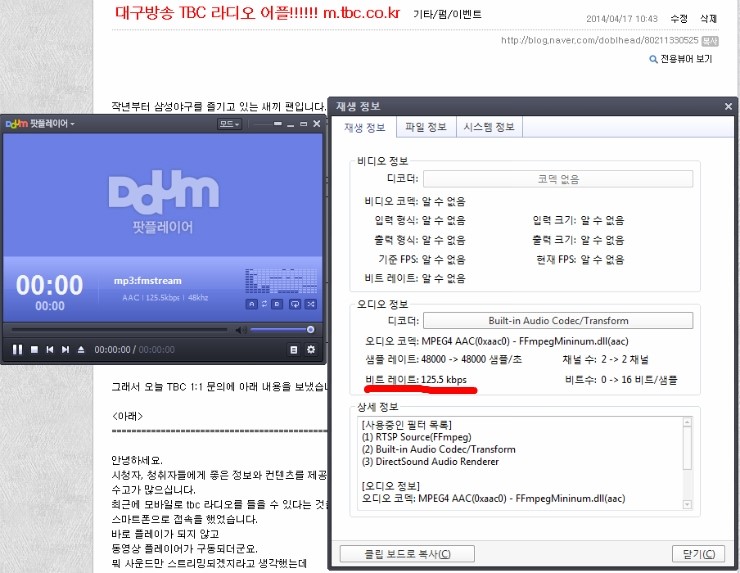Click the video decoder 코덱 없음 field
740x573 pixels.
click(x=558, y=179)
